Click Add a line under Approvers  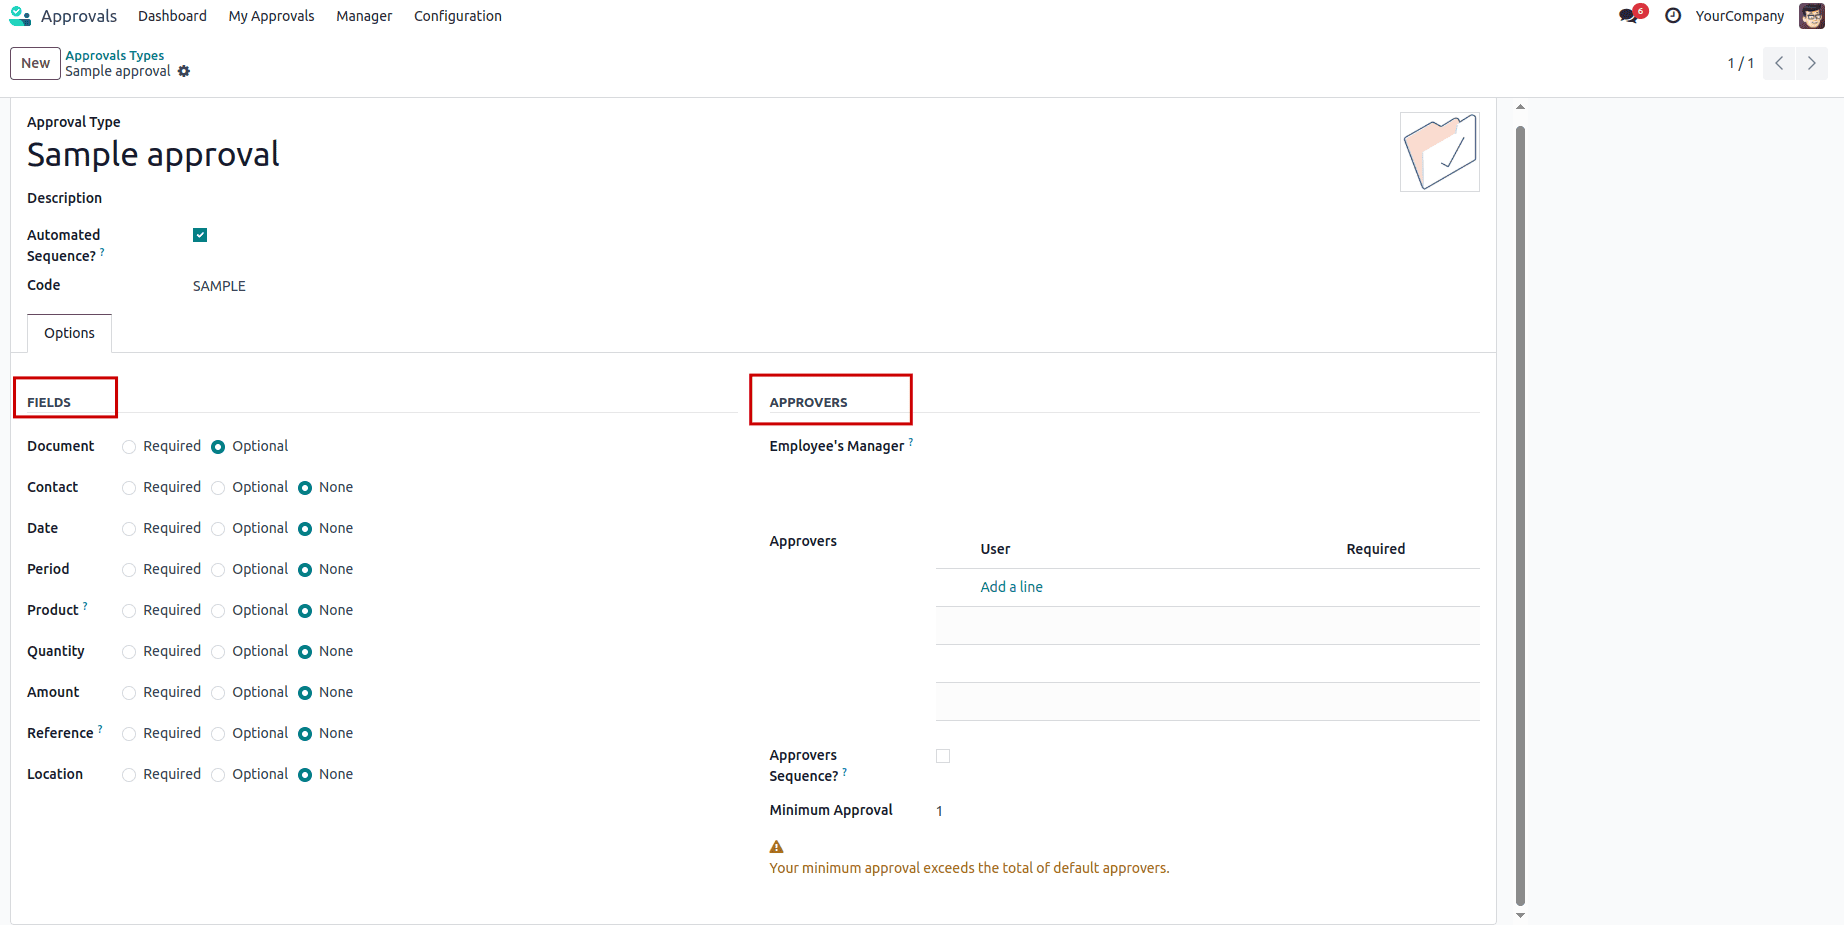(x=1011, y=586)
